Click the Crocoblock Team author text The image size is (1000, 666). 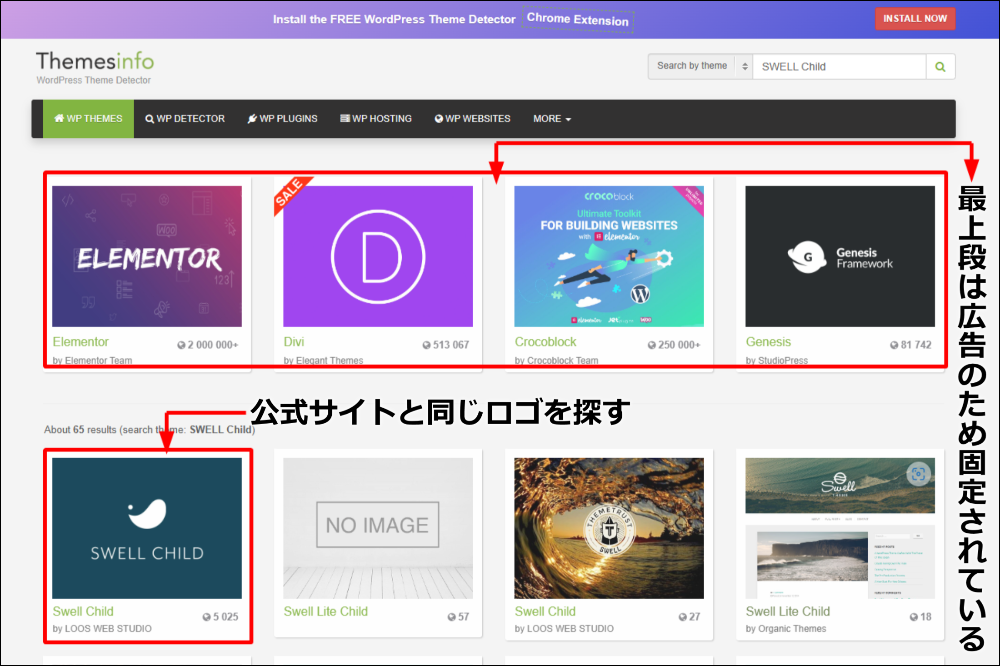point(563,360)
